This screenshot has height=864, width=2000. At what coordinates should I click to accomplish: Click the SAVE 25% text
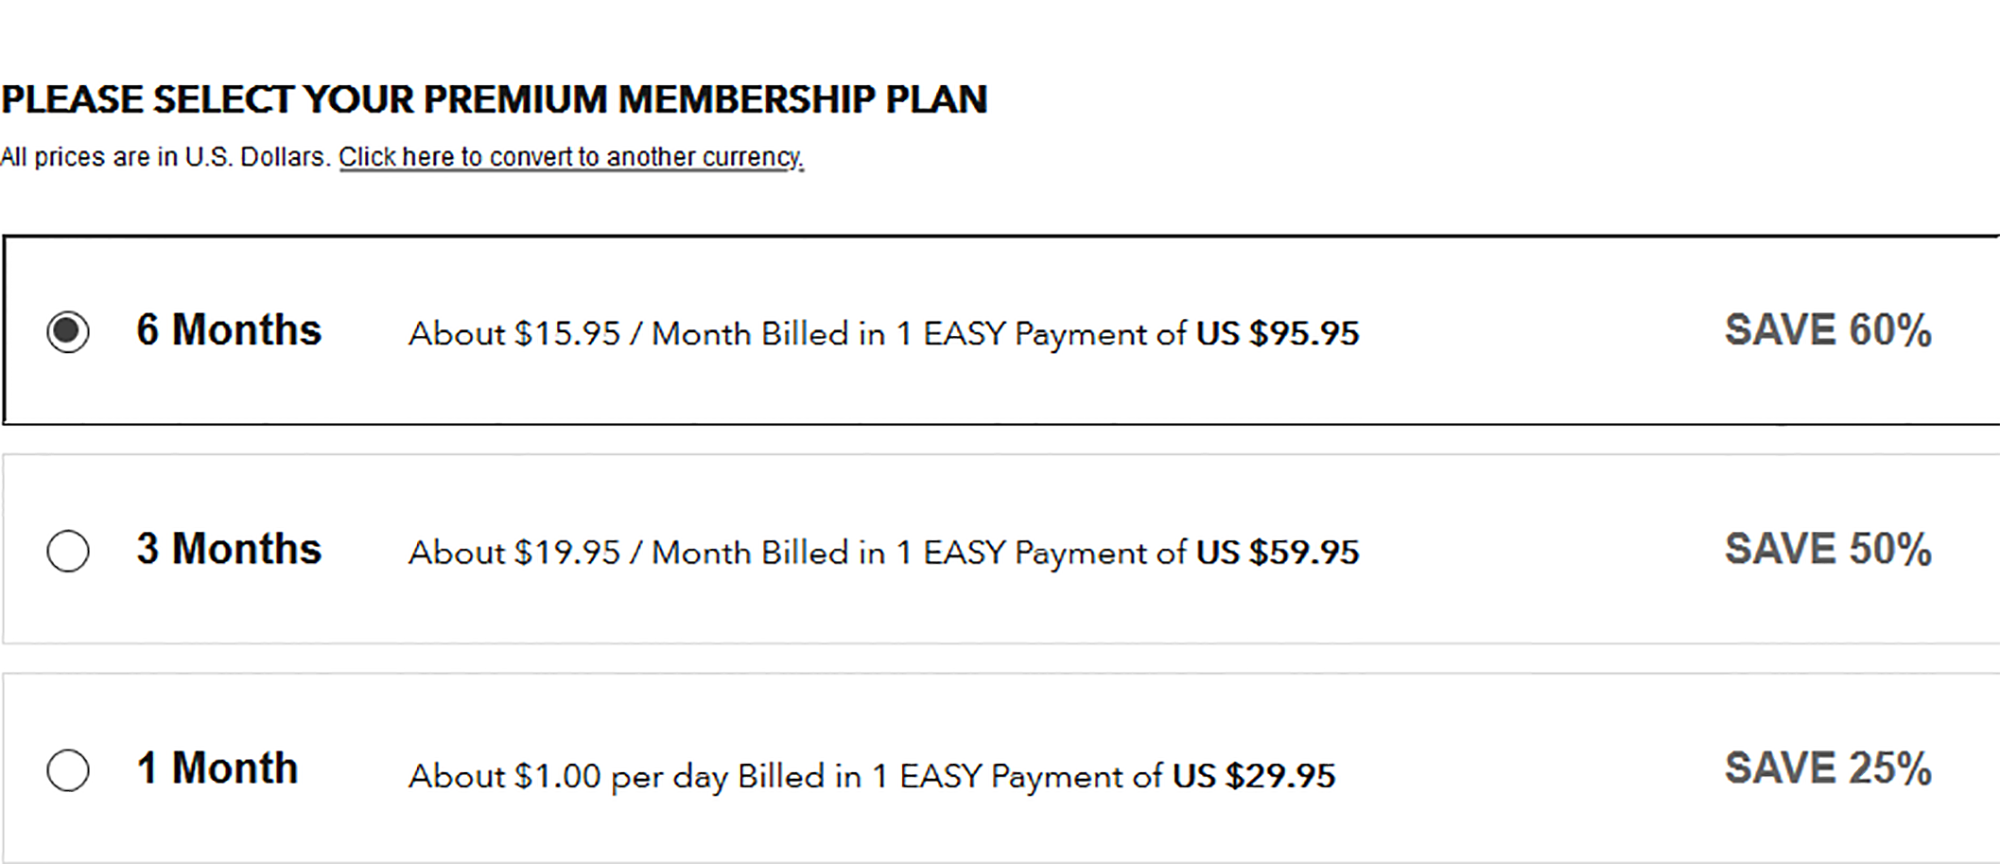pos(1827,769)
